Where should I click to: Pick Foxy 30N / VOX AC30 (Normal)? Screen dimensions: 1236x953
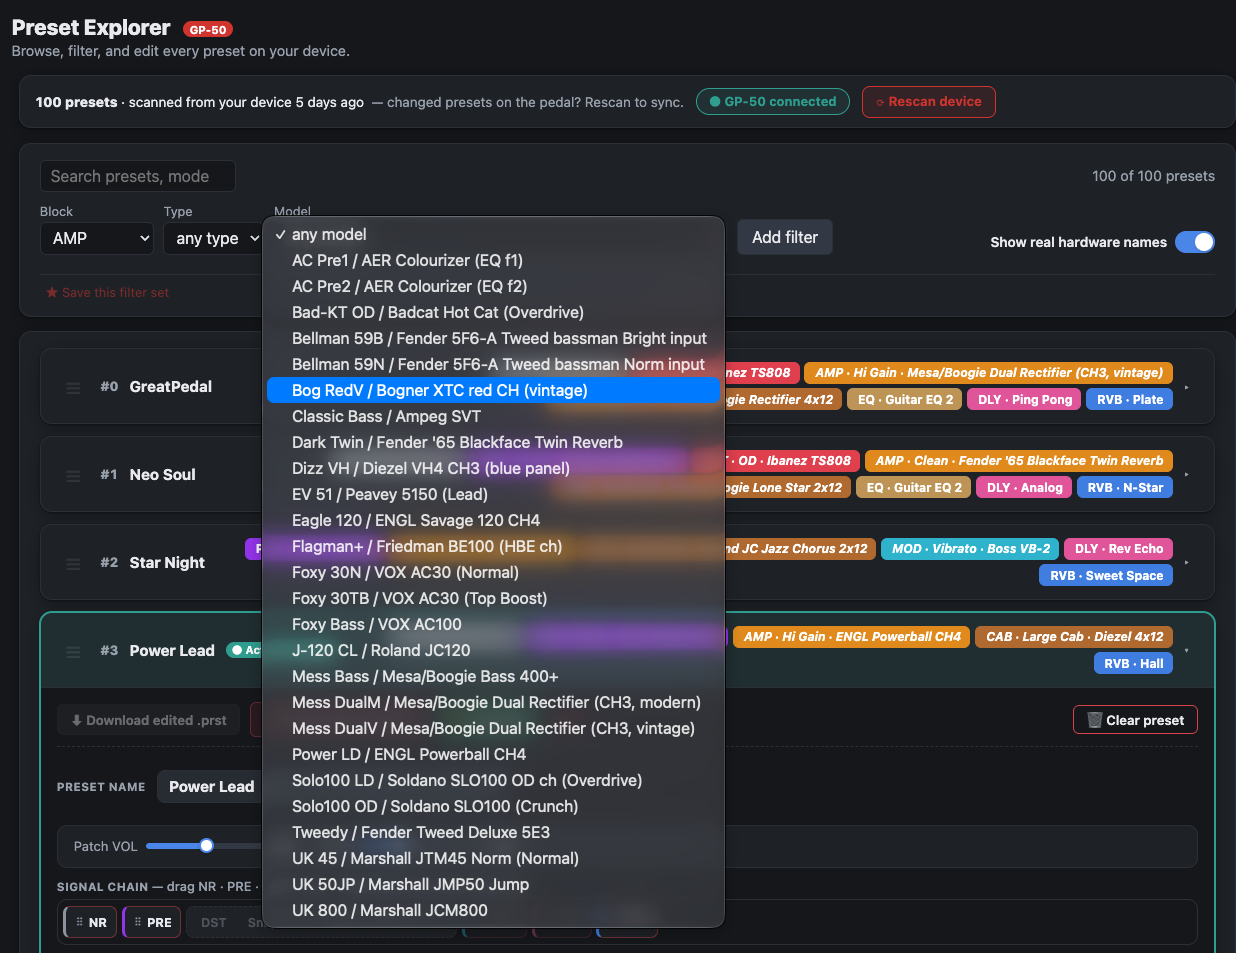[493, 572]
